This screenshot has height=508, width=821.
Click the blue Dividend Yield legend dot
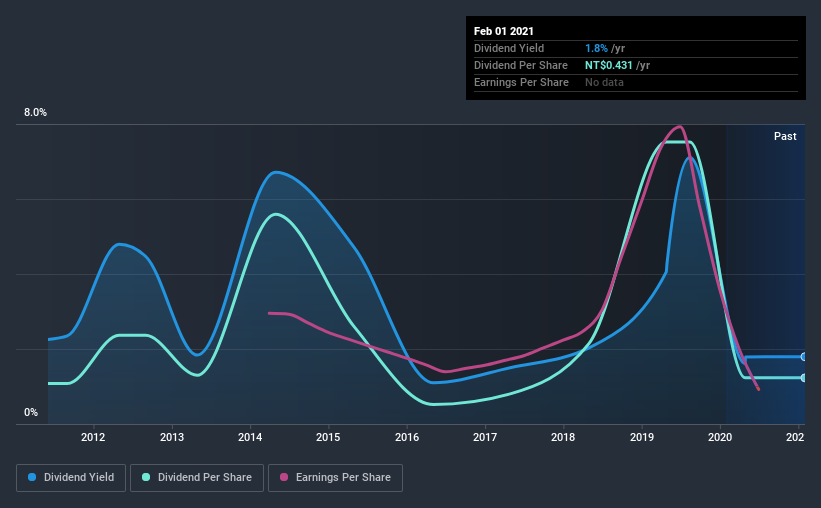[x=32, y=477]
